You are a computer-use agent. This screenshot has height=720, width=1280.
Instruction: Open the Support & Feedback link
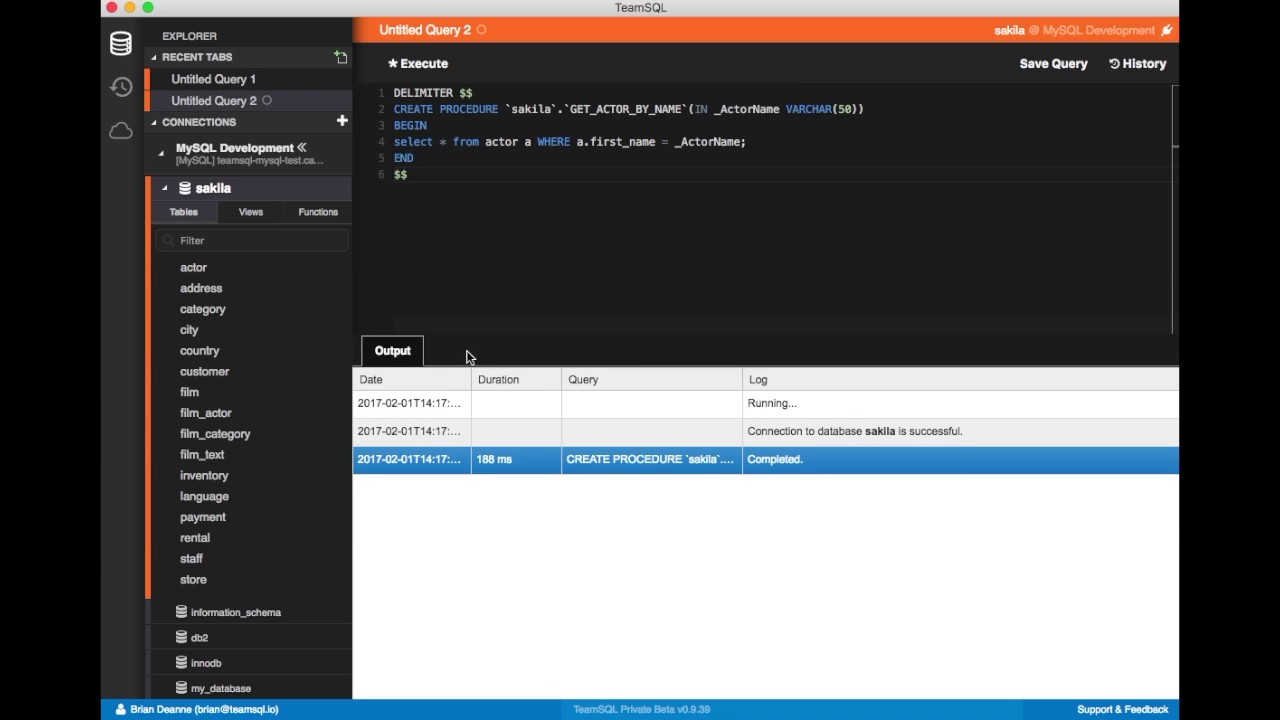click(1122, 709)
